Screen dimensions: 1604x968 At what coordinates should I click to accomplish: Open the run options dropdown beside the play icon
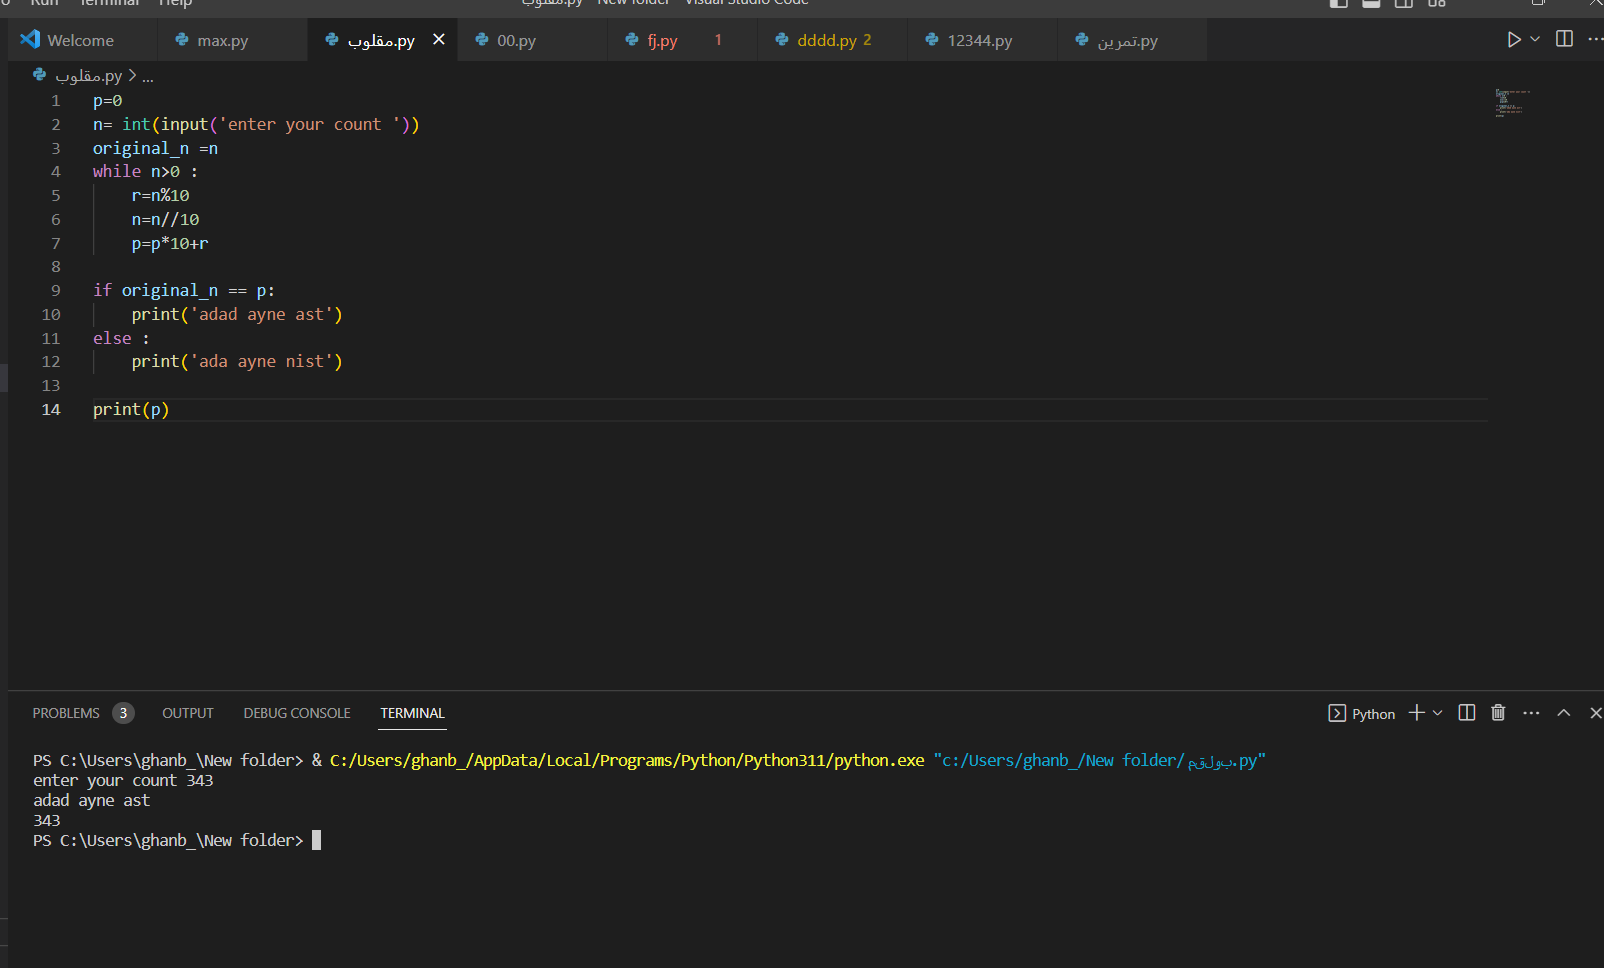[1535, 40]
